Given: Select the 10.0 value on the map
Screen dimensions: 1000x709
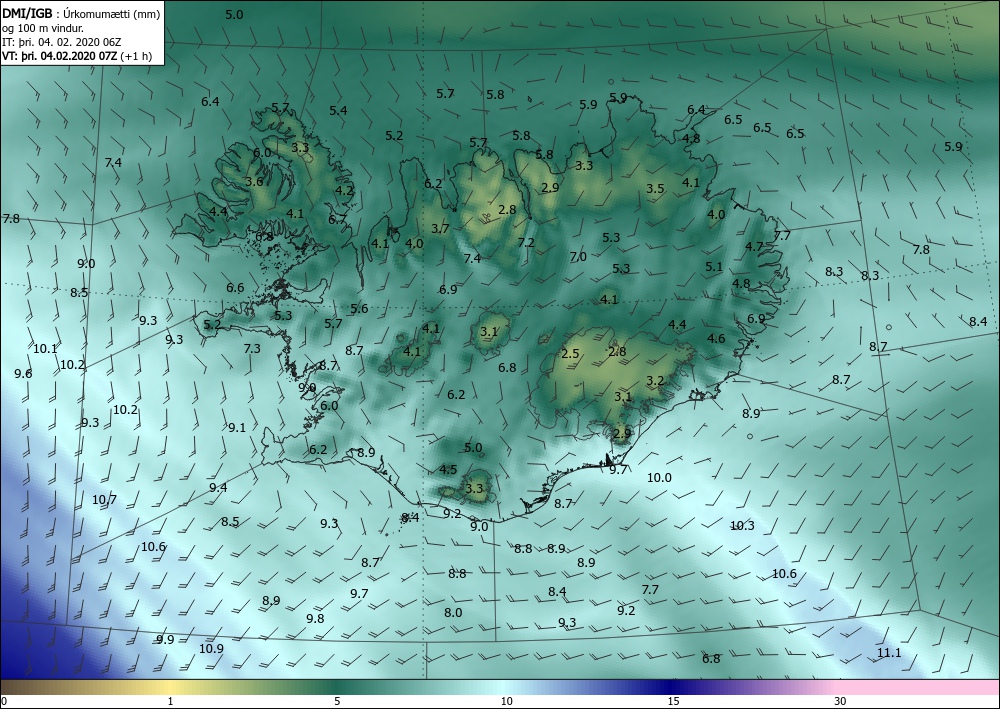Looking at the screenshot, I should (659, 478).
